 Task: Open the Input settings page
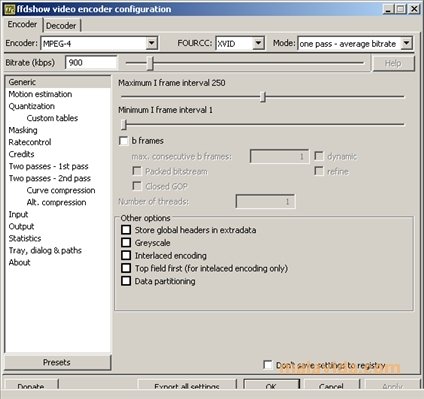click(x=58, y=214)
